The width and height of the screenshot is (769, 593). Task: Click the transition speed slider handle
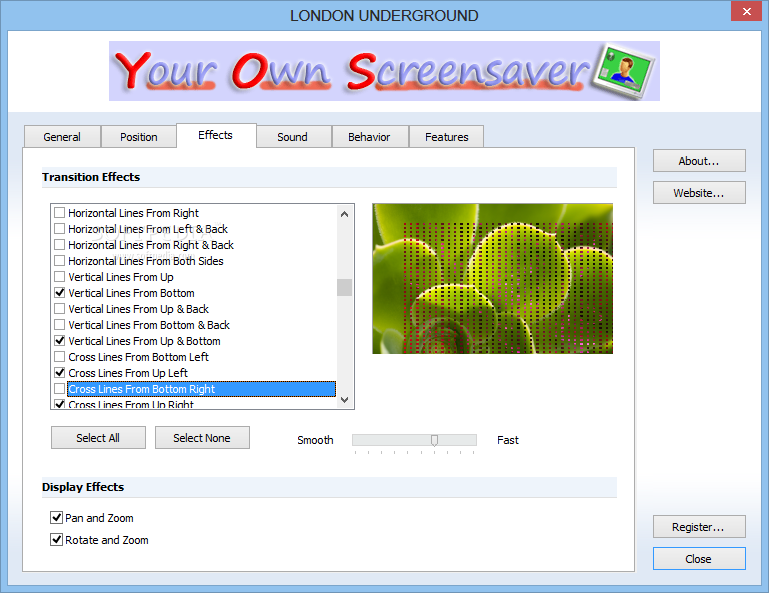[434, 440]
